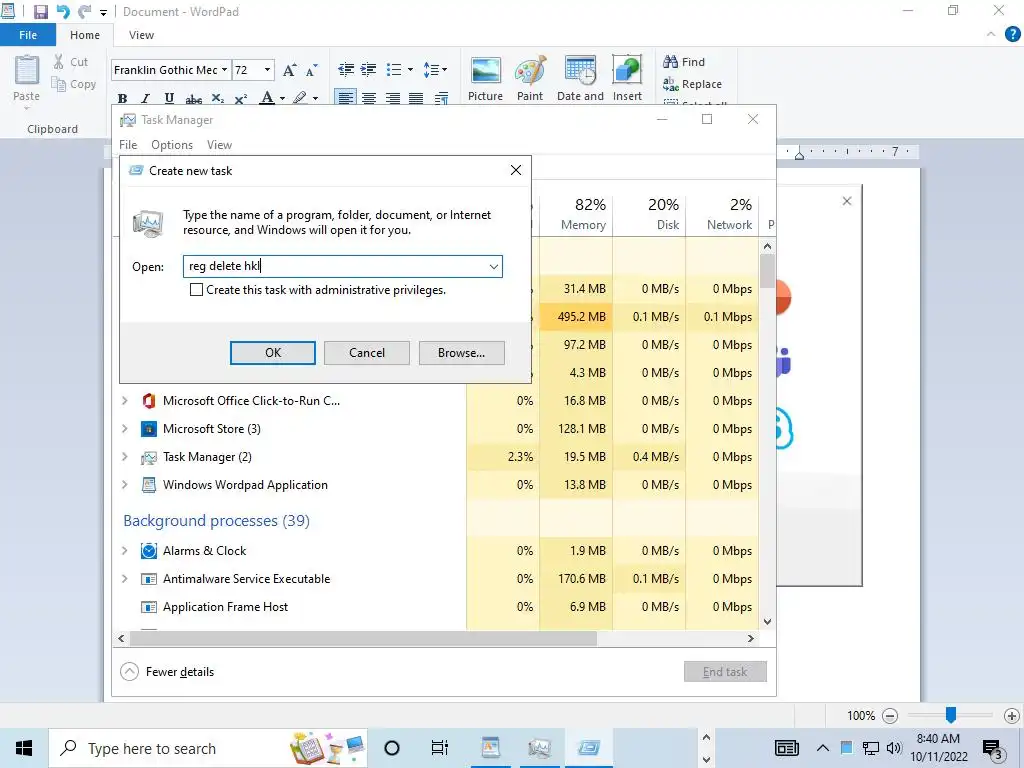
Task: Undo last action in WordPad
Action: (63, 12)
